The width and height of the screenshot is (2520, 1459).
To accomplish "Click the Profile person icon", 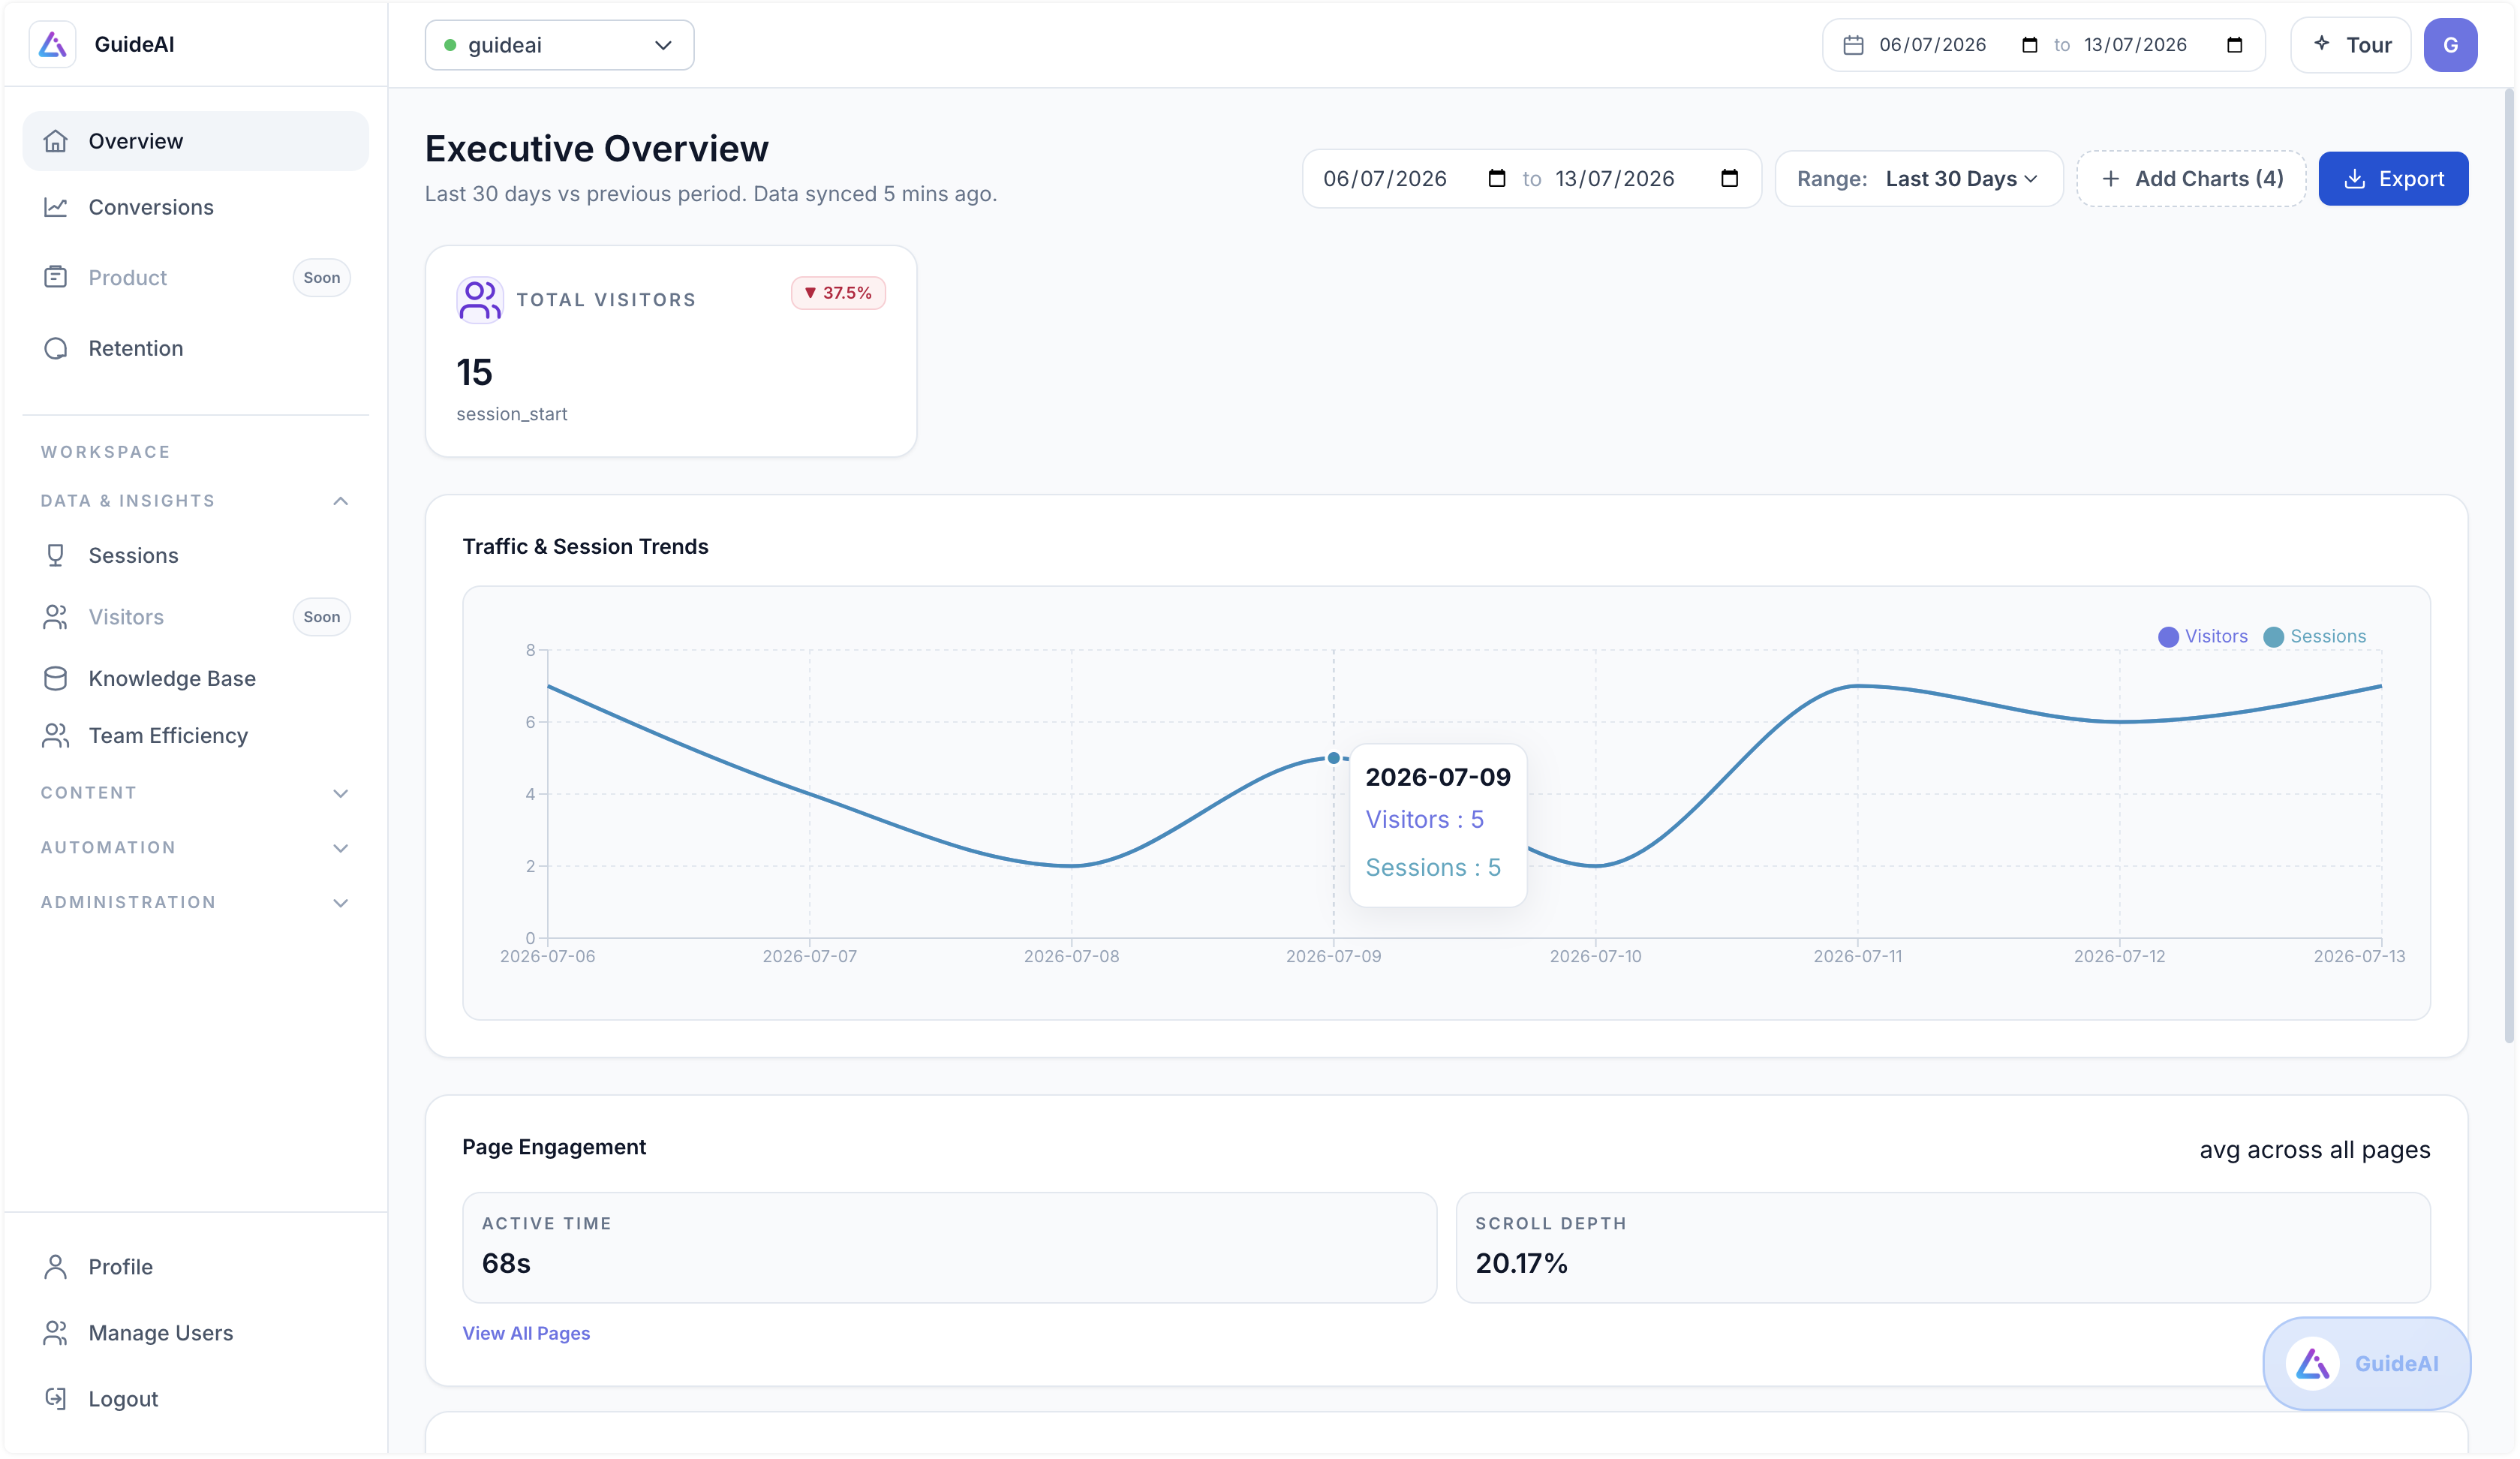I will pyautogui.click(x=56, y=1267).
